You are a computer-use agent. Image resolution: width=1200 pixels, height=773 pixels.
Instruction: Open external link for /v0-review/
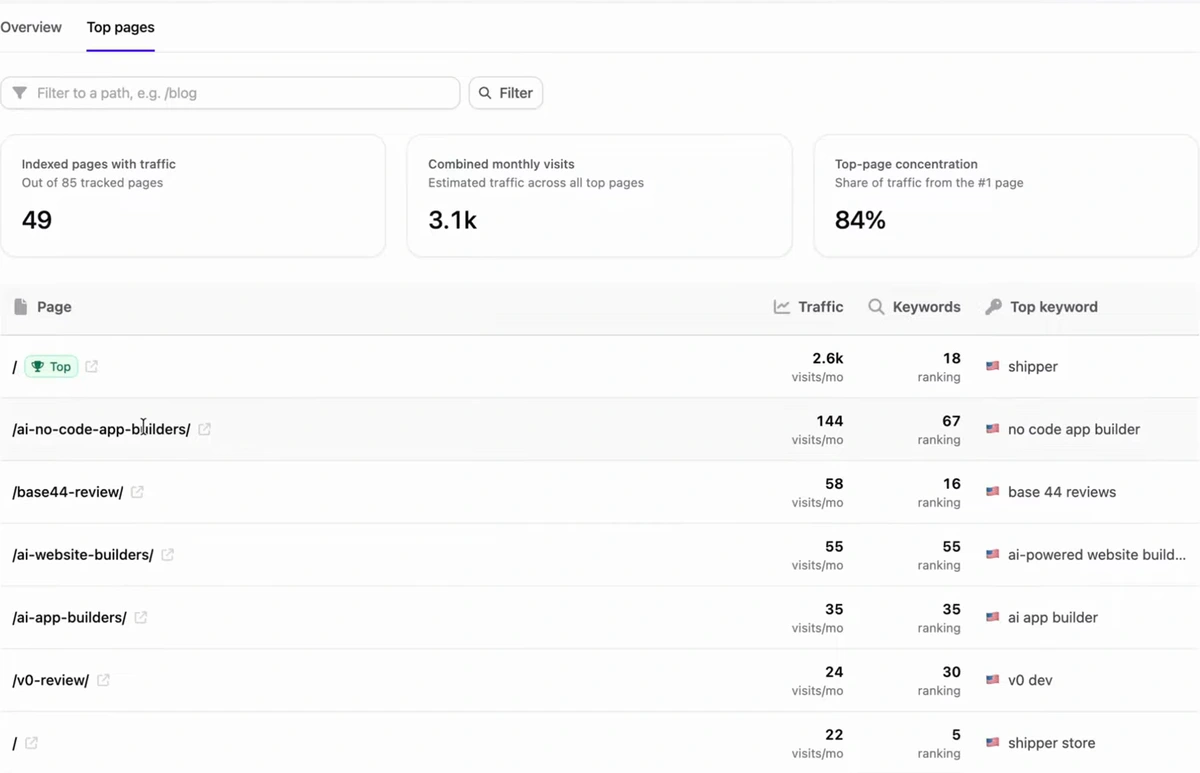tap(103, 680)
